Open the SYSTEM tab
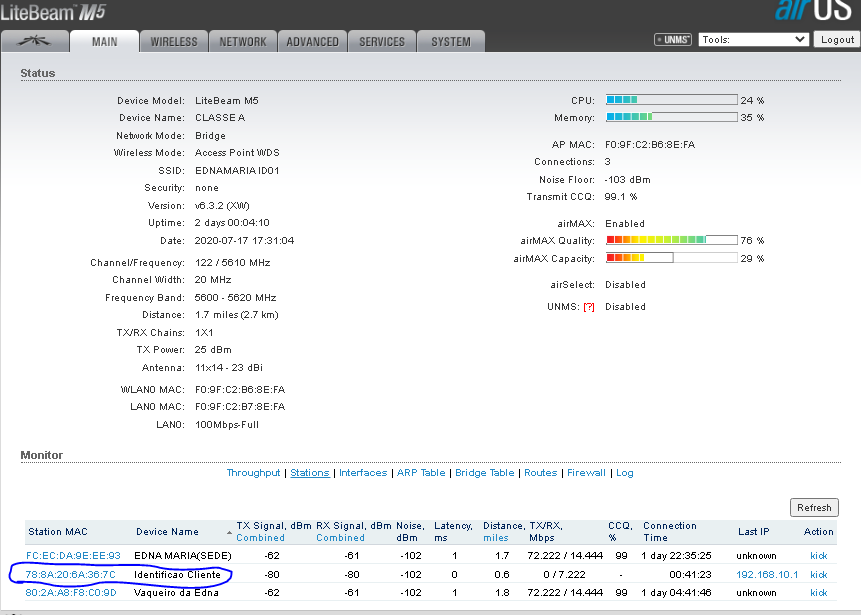The image size is (861, 615). [451, 42]
